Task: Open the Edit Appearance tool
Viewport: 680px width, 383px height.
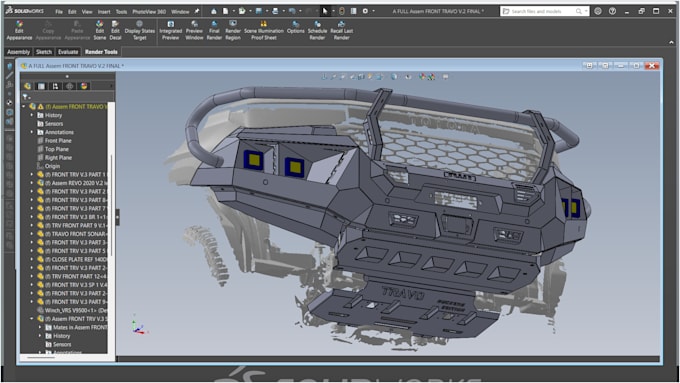Action: point(19,30)
